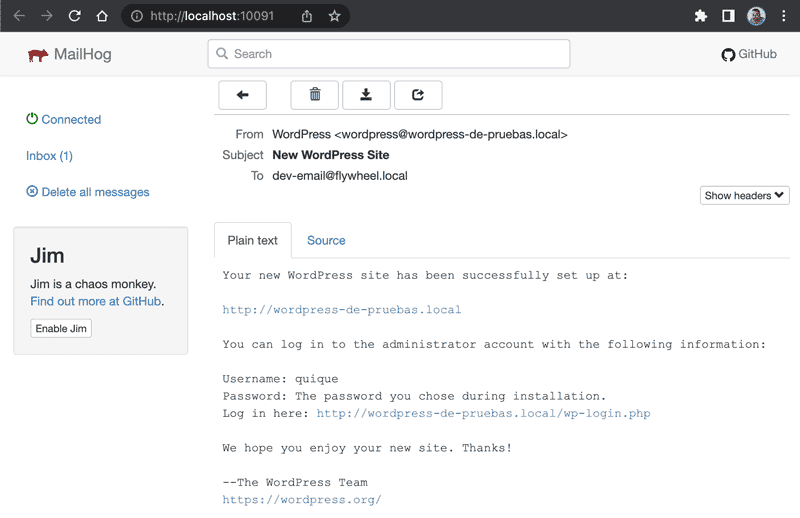
Task: Select the sender wordpress@wordpress-de-pruebas.local text
Action: 451,134
